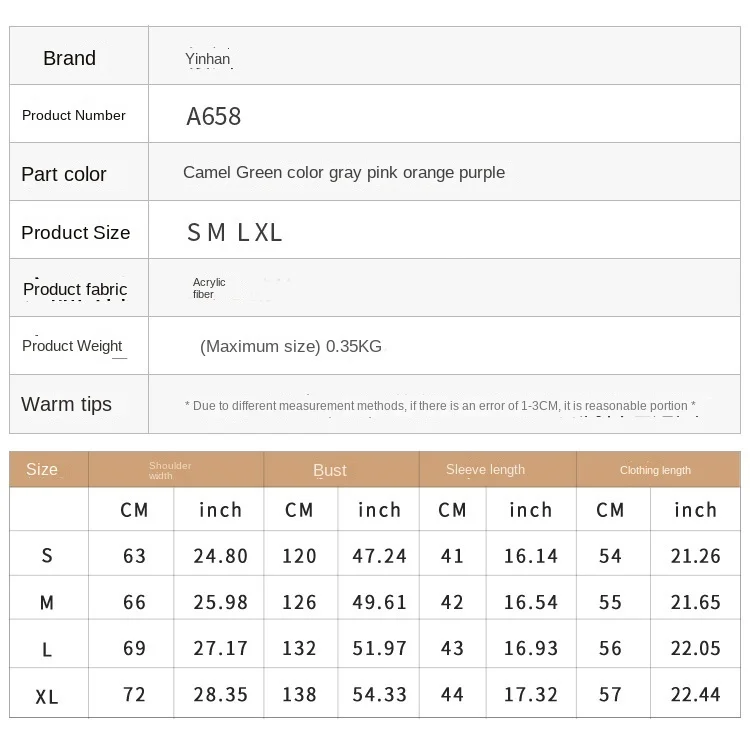Click the Brand label cell

coord(70,58)
